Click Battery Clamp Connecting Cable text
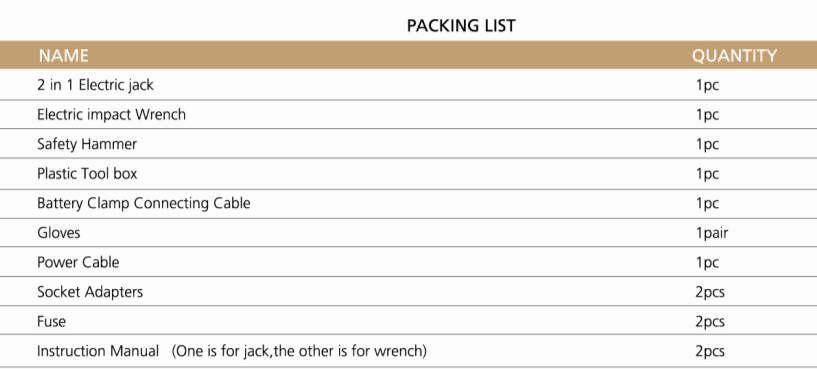The width and height of the screenshot is (817, 369). coord(143,203)
